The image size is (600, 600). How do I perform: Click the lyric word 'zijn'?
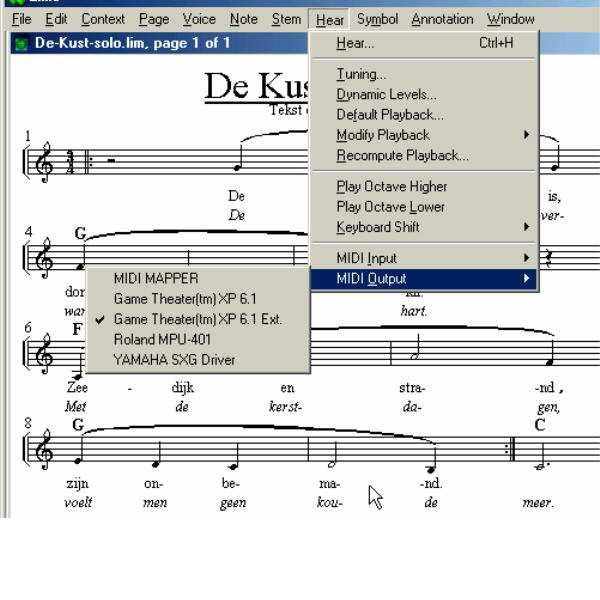click(x=77, y=484)
